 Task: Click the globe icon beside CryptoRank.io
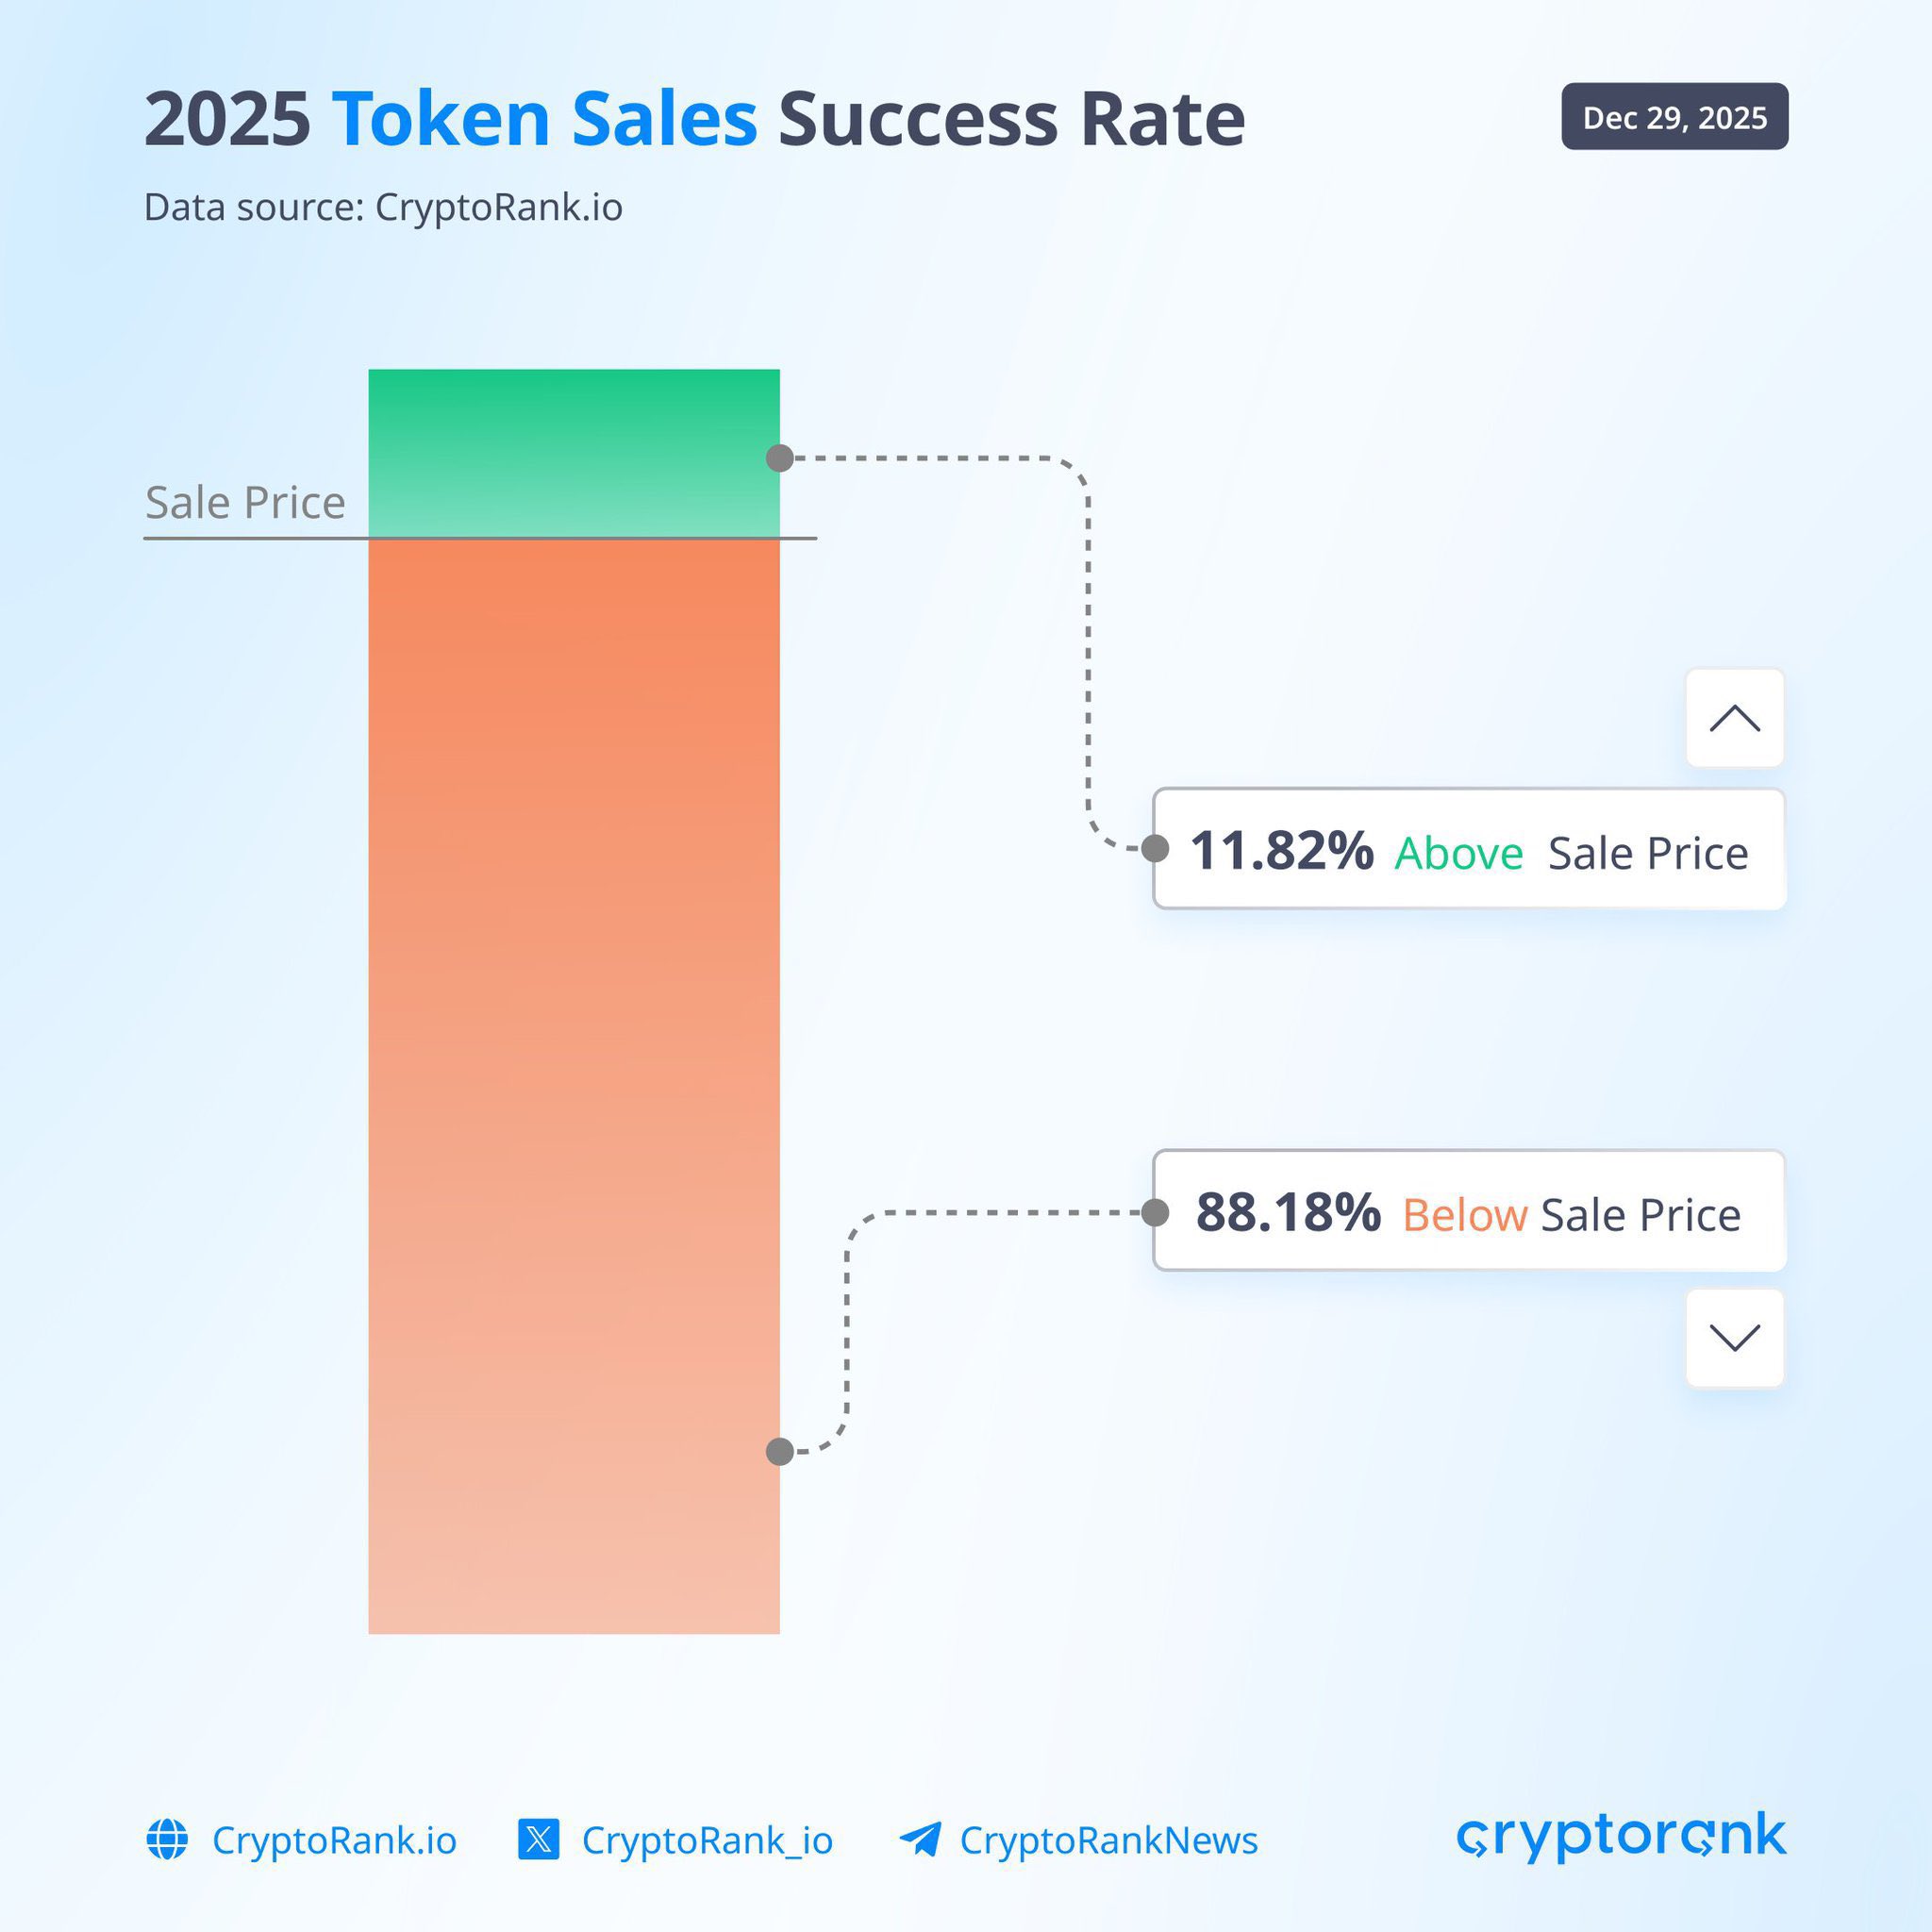pos(167,1839)
